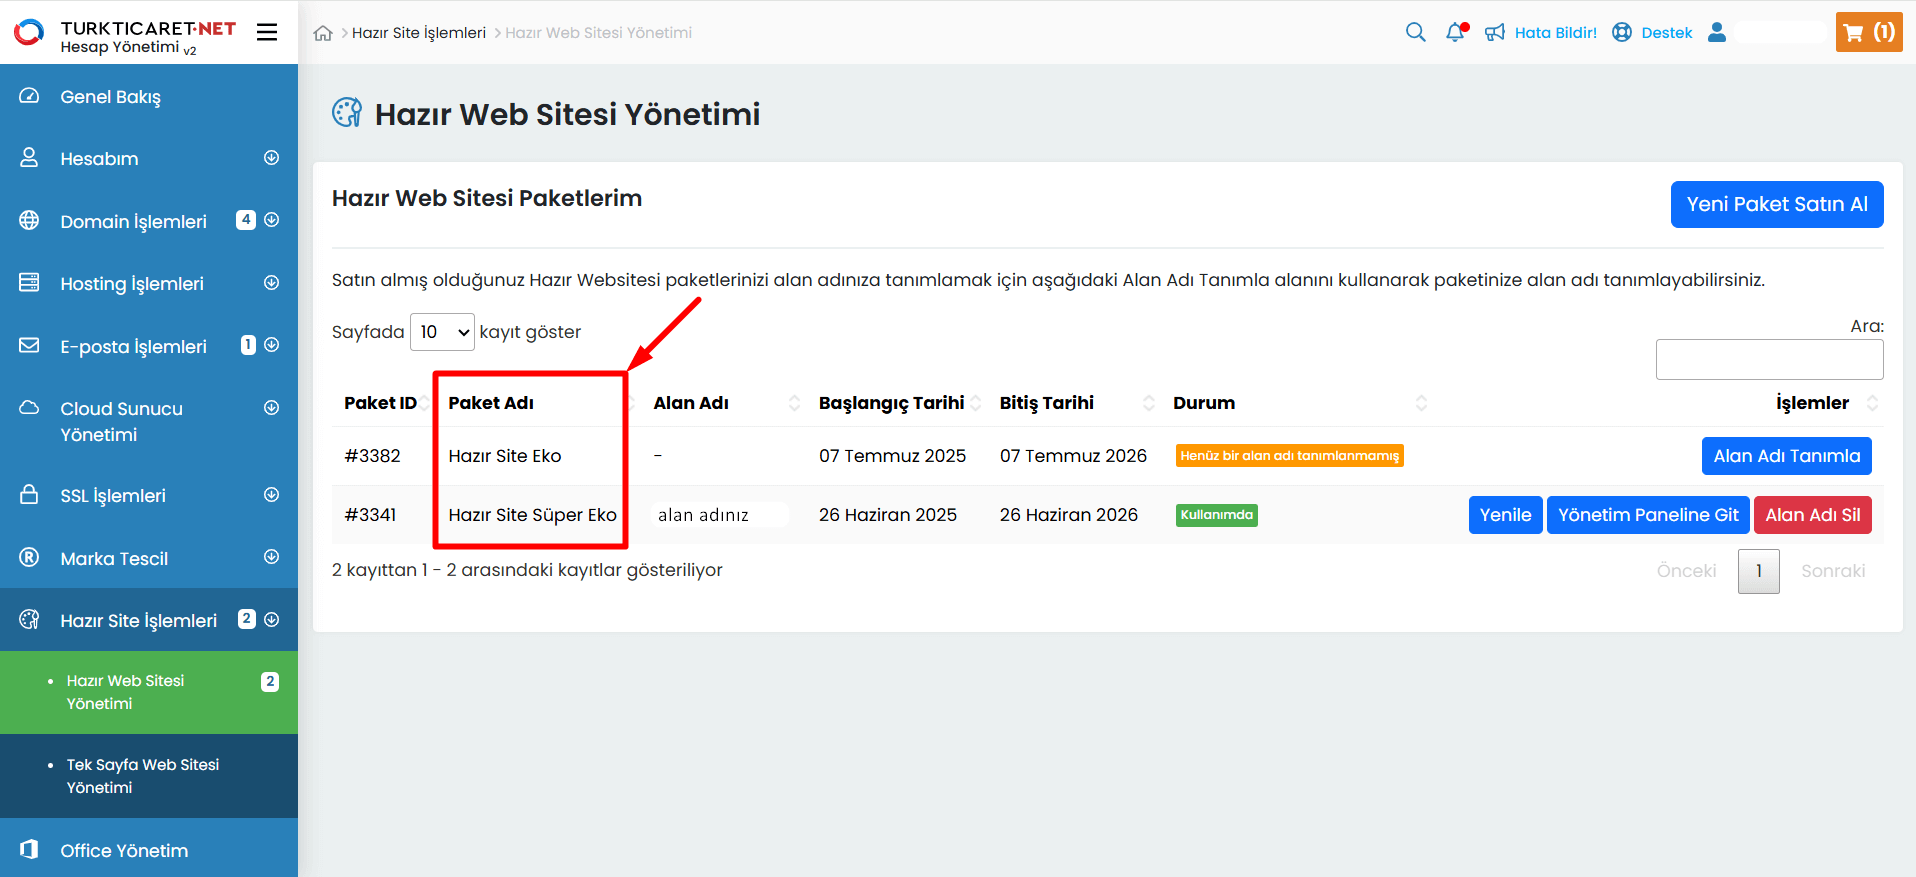Sort by Bitiş Tarihi column header
The height and width of the screenshot is (877, 1916).
click(x=1046, y=403)
